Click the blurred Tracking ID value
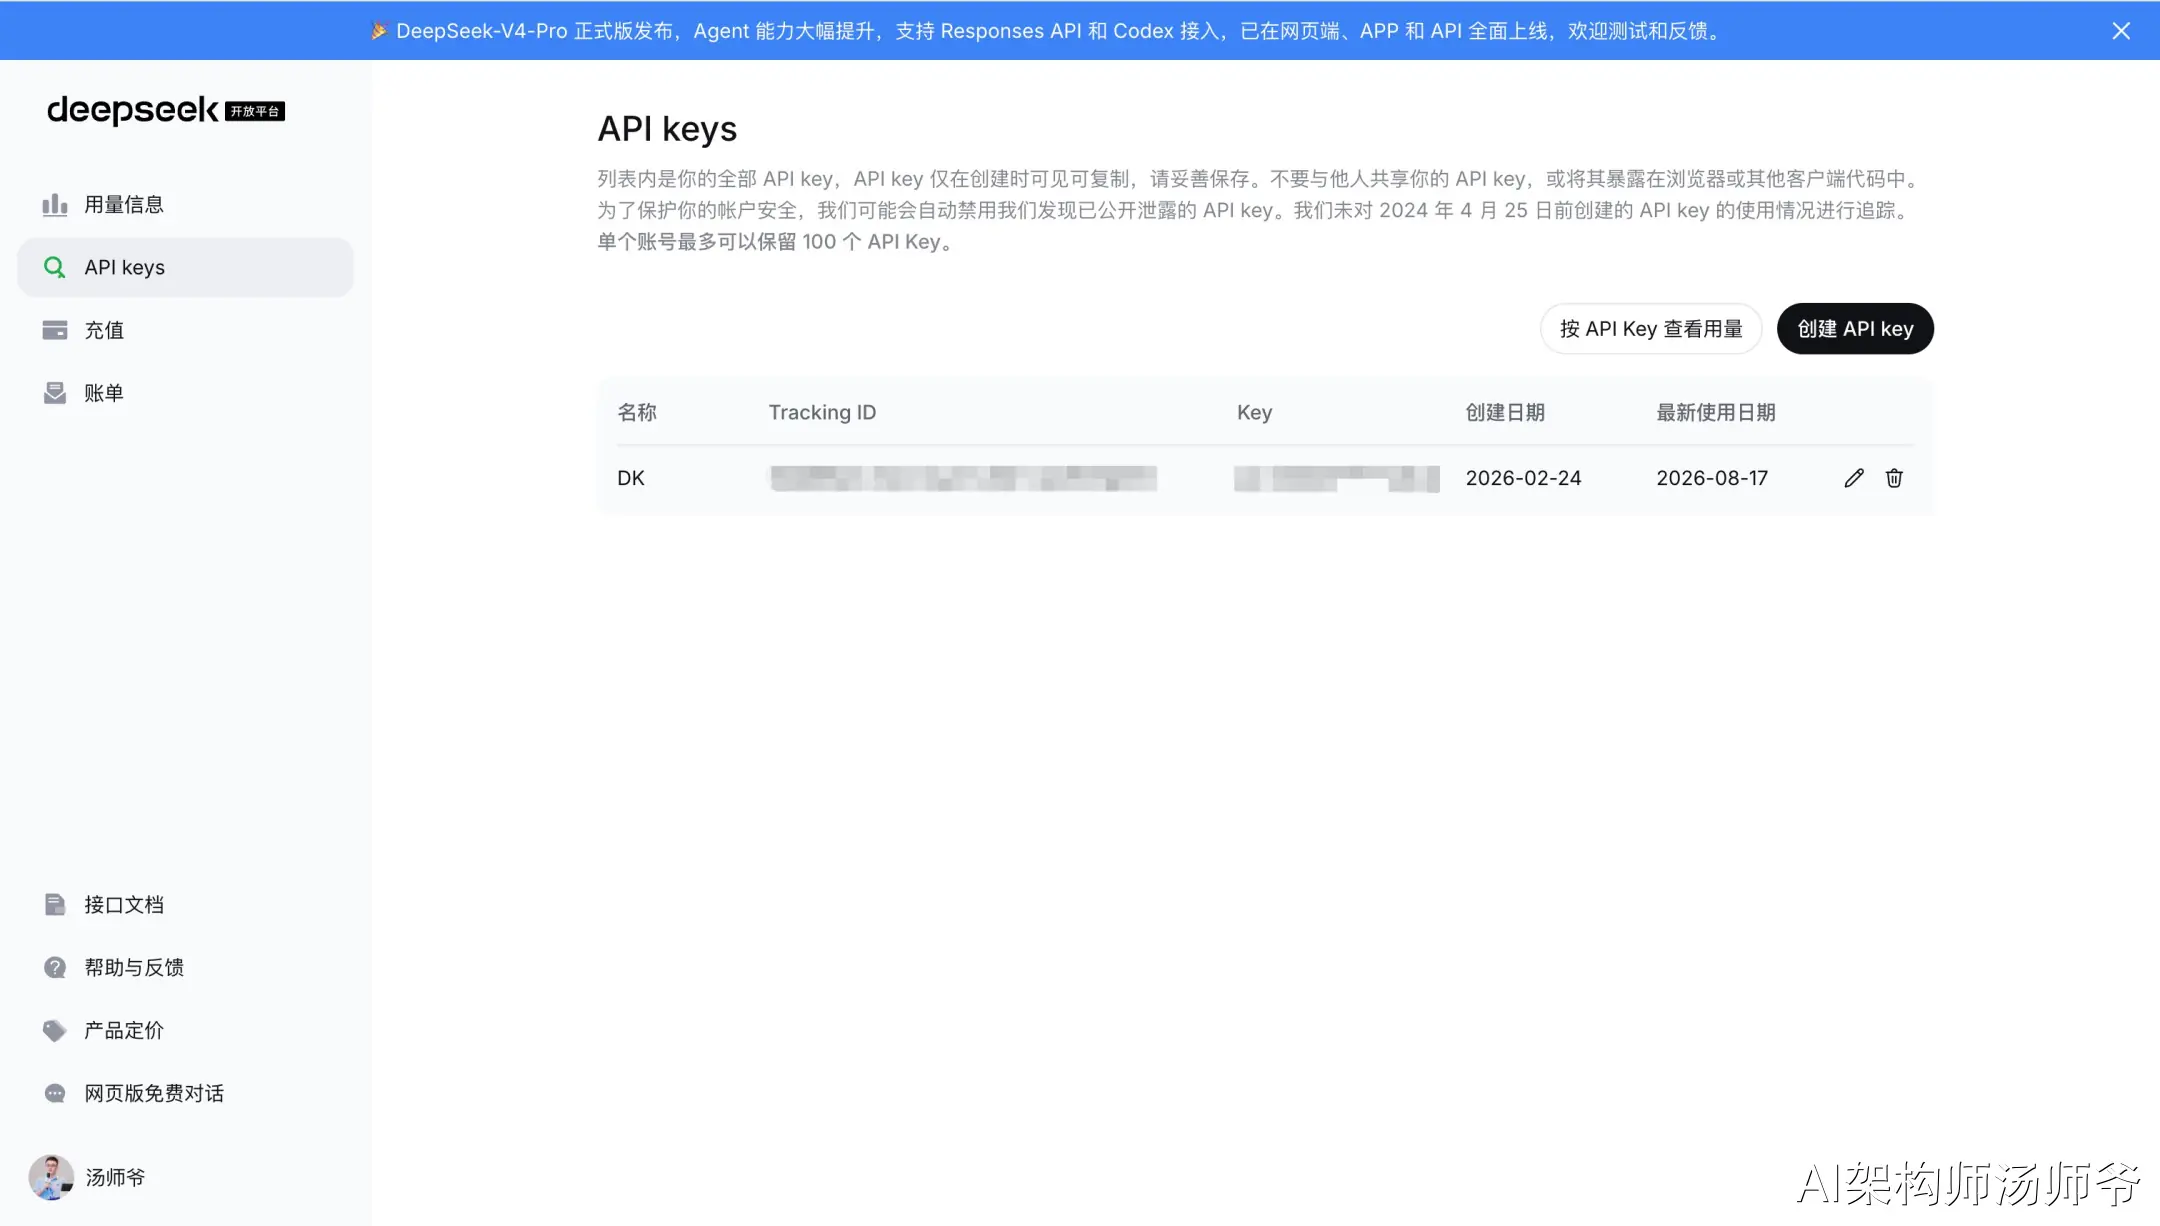Image resolution: width=2160 pixels, height=1226 pixels. point(963,478)
